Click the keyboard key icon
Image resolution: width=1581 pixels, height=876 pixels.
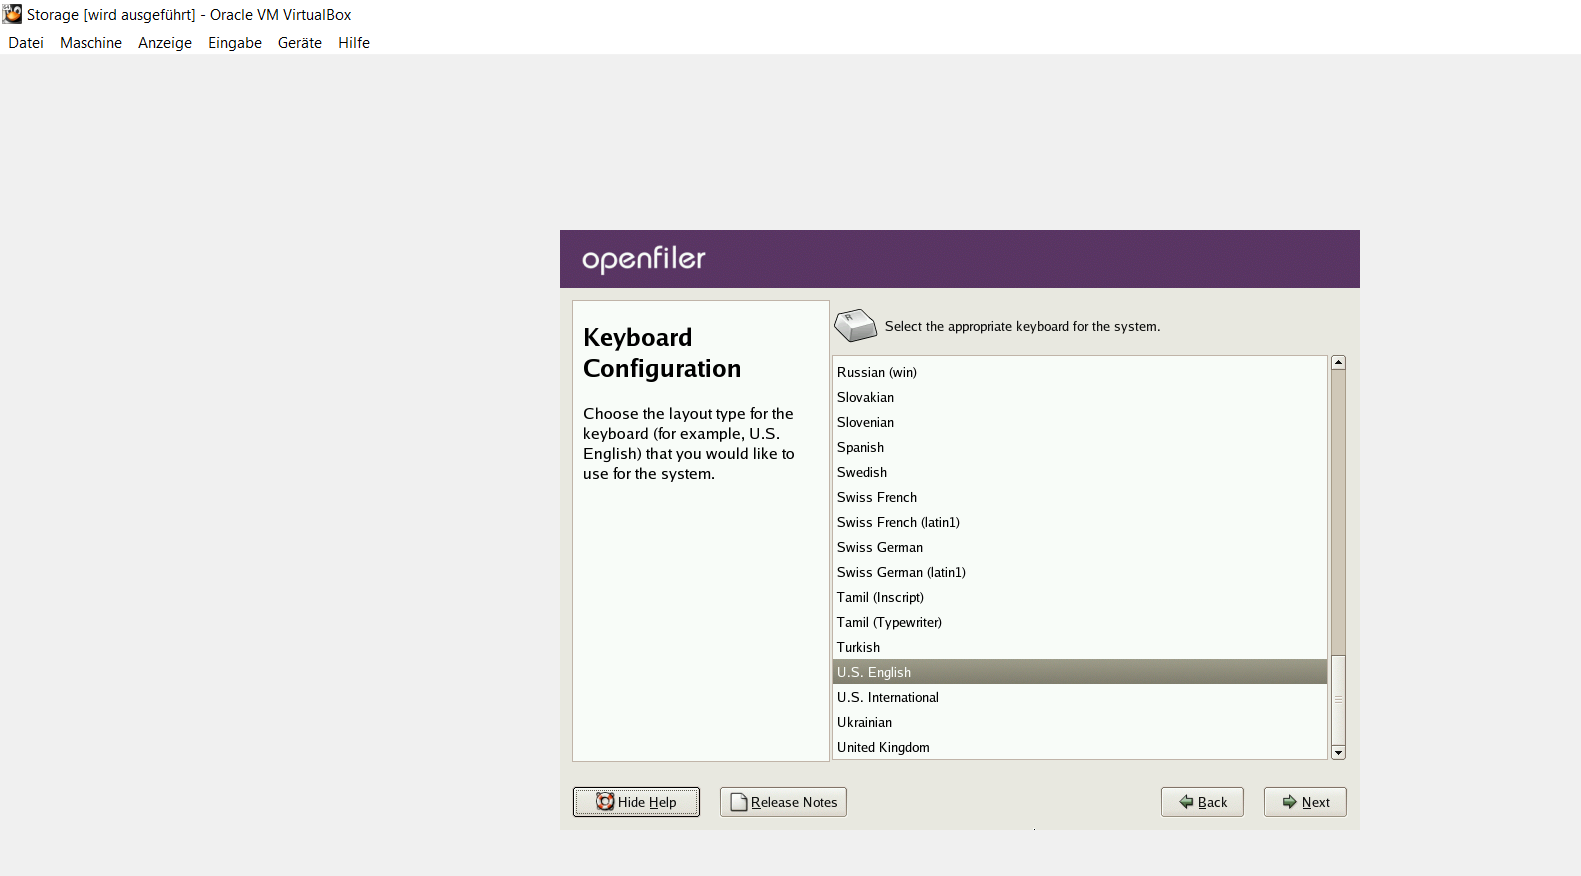(x=855, y=325)
